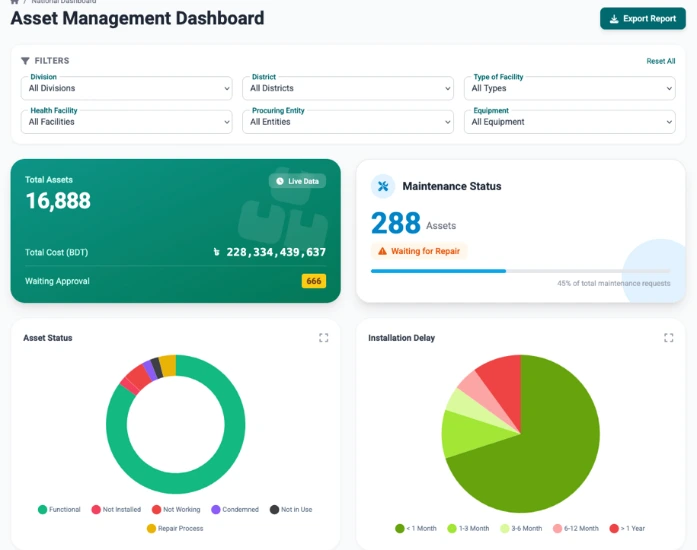
Task: Toggle 6-12 Month legend item
Action: [x=576, y=529]
